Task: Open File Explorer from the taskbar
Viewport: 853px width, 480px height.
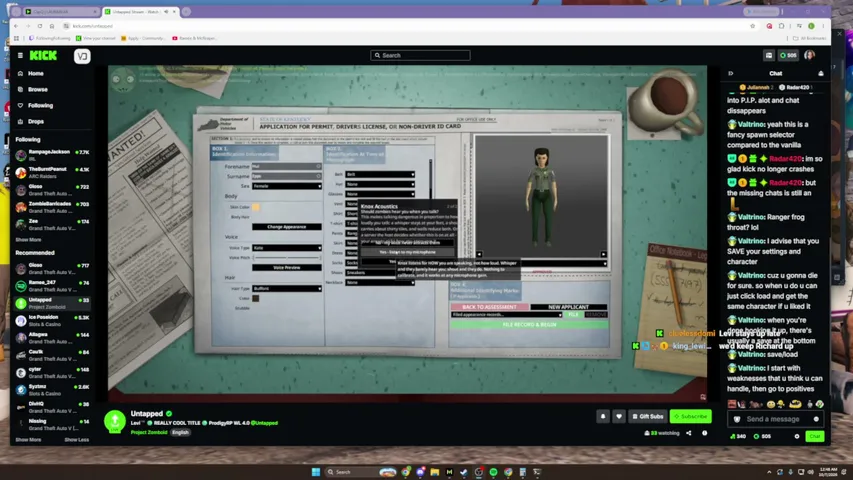Action: 435,472
